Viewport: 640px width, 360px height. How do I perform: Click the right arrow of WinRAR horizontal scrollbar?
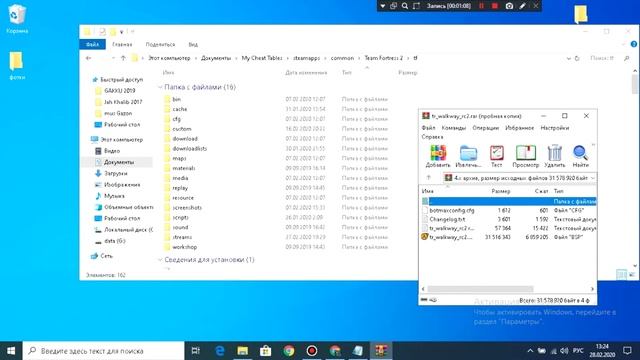pyautogui.click(x=592, y=289)
